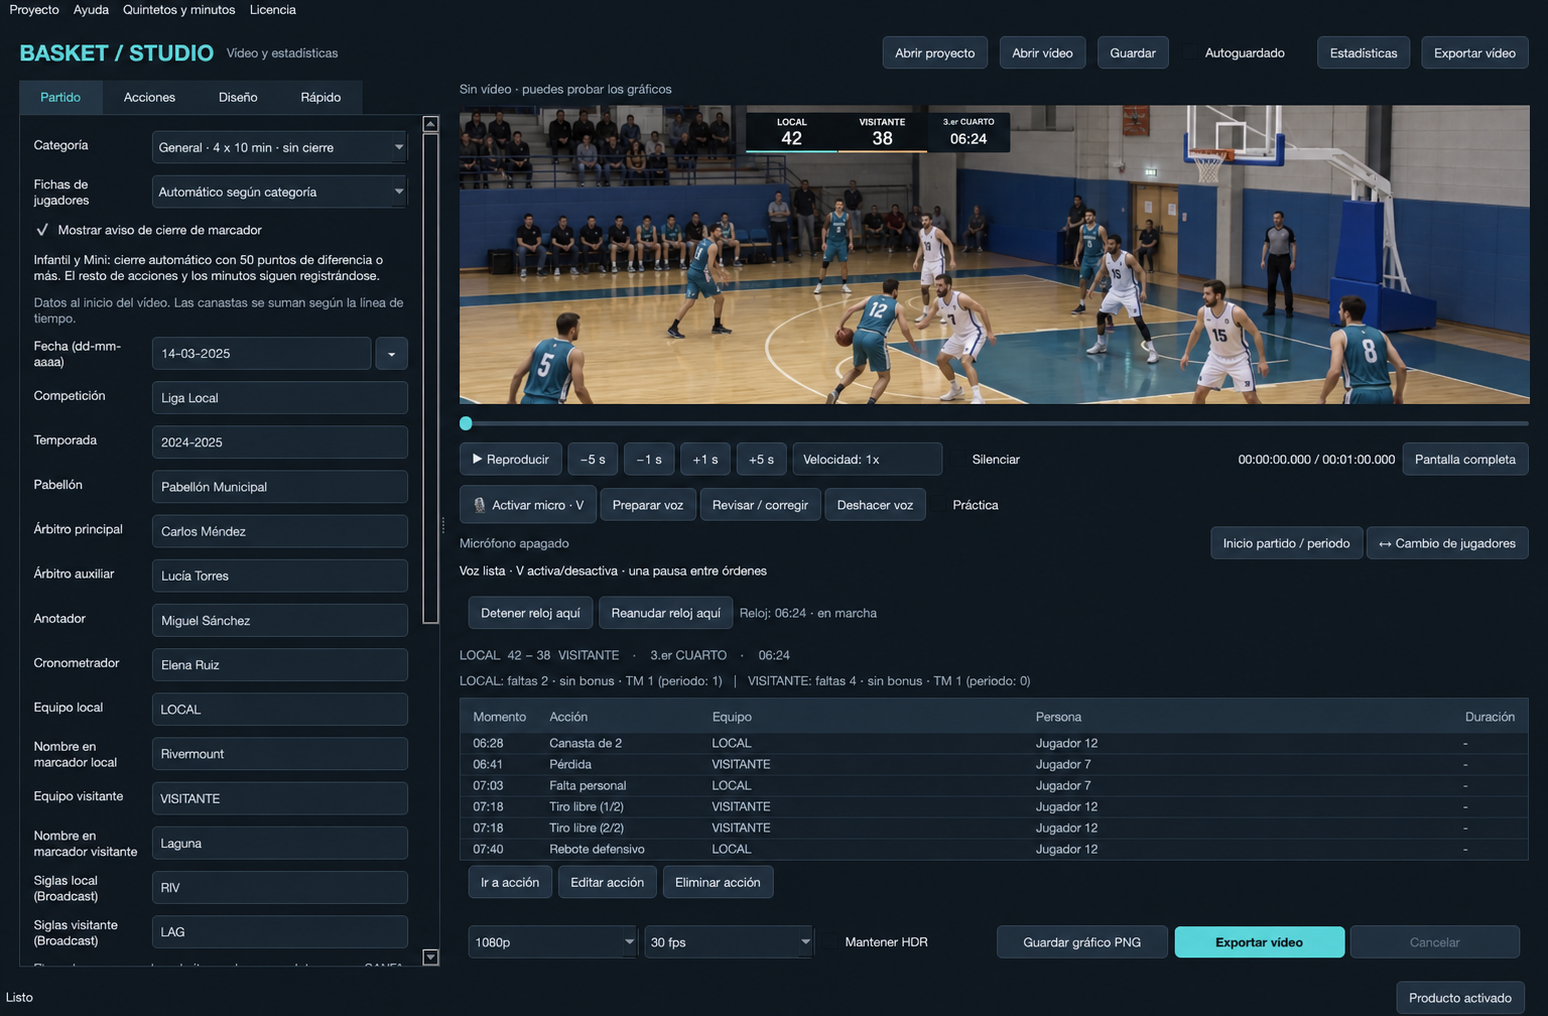Open the Licencia menu
This screenshot has width=1548, height=1016.
(x=273, y=10)
